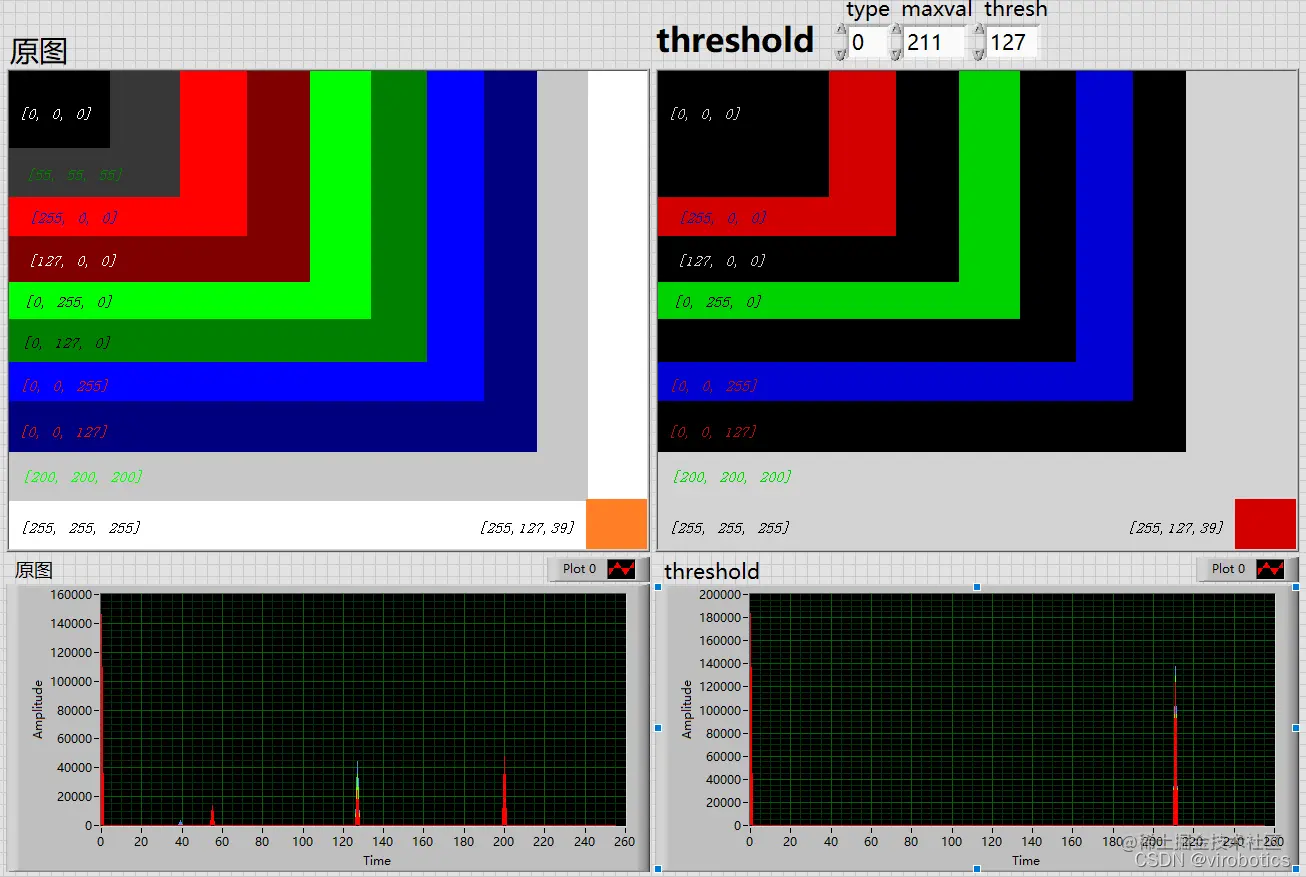This screenshot has width=1306, height=877.
Task: Select [255, 255, 255] label in threshold image
Action: [x=730, y=528]
